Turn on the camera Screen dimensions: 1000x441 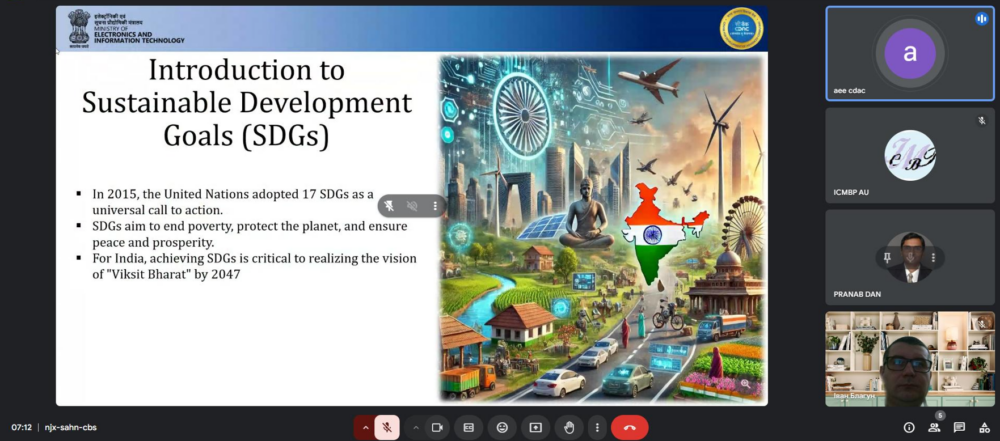pos(437,427)
